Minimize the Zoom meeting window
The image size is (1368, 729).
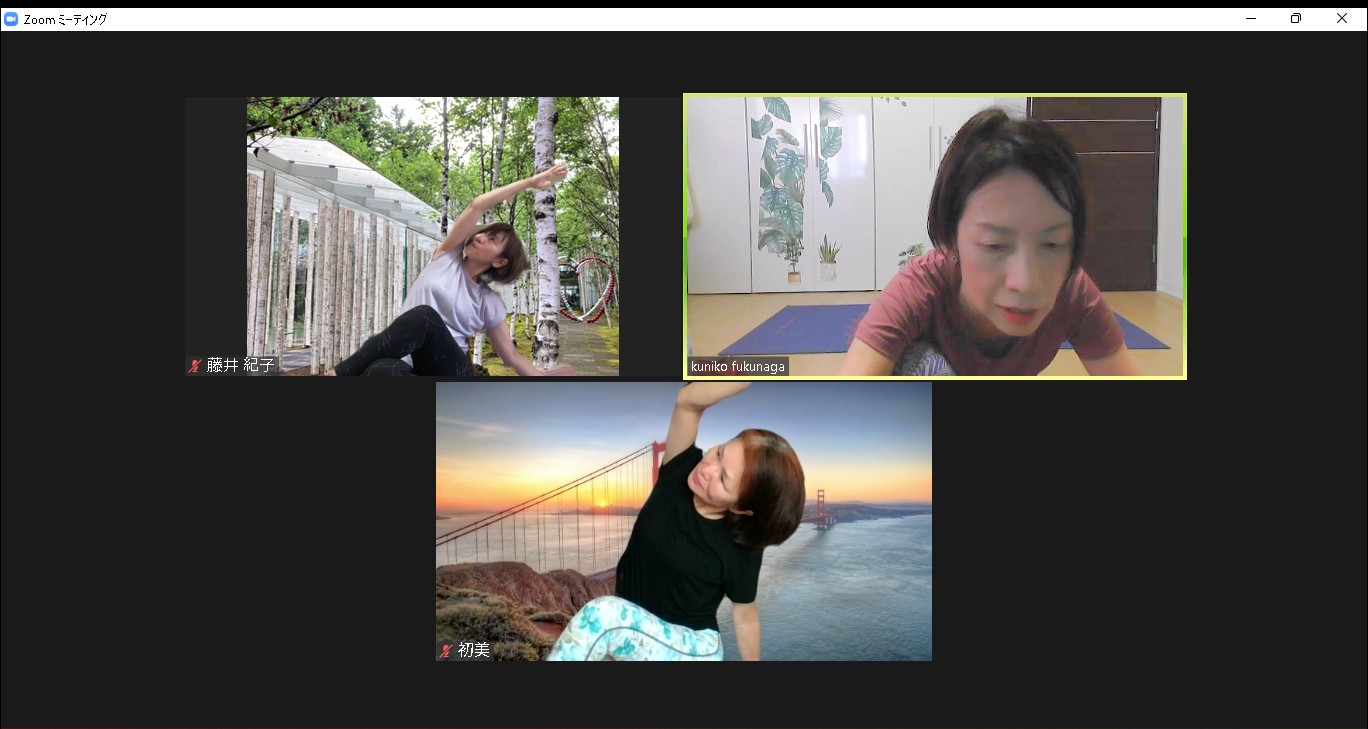[1251, 18]
